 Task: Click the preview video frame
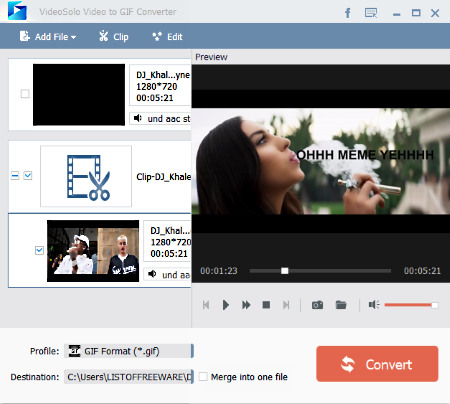pos(321,161)
